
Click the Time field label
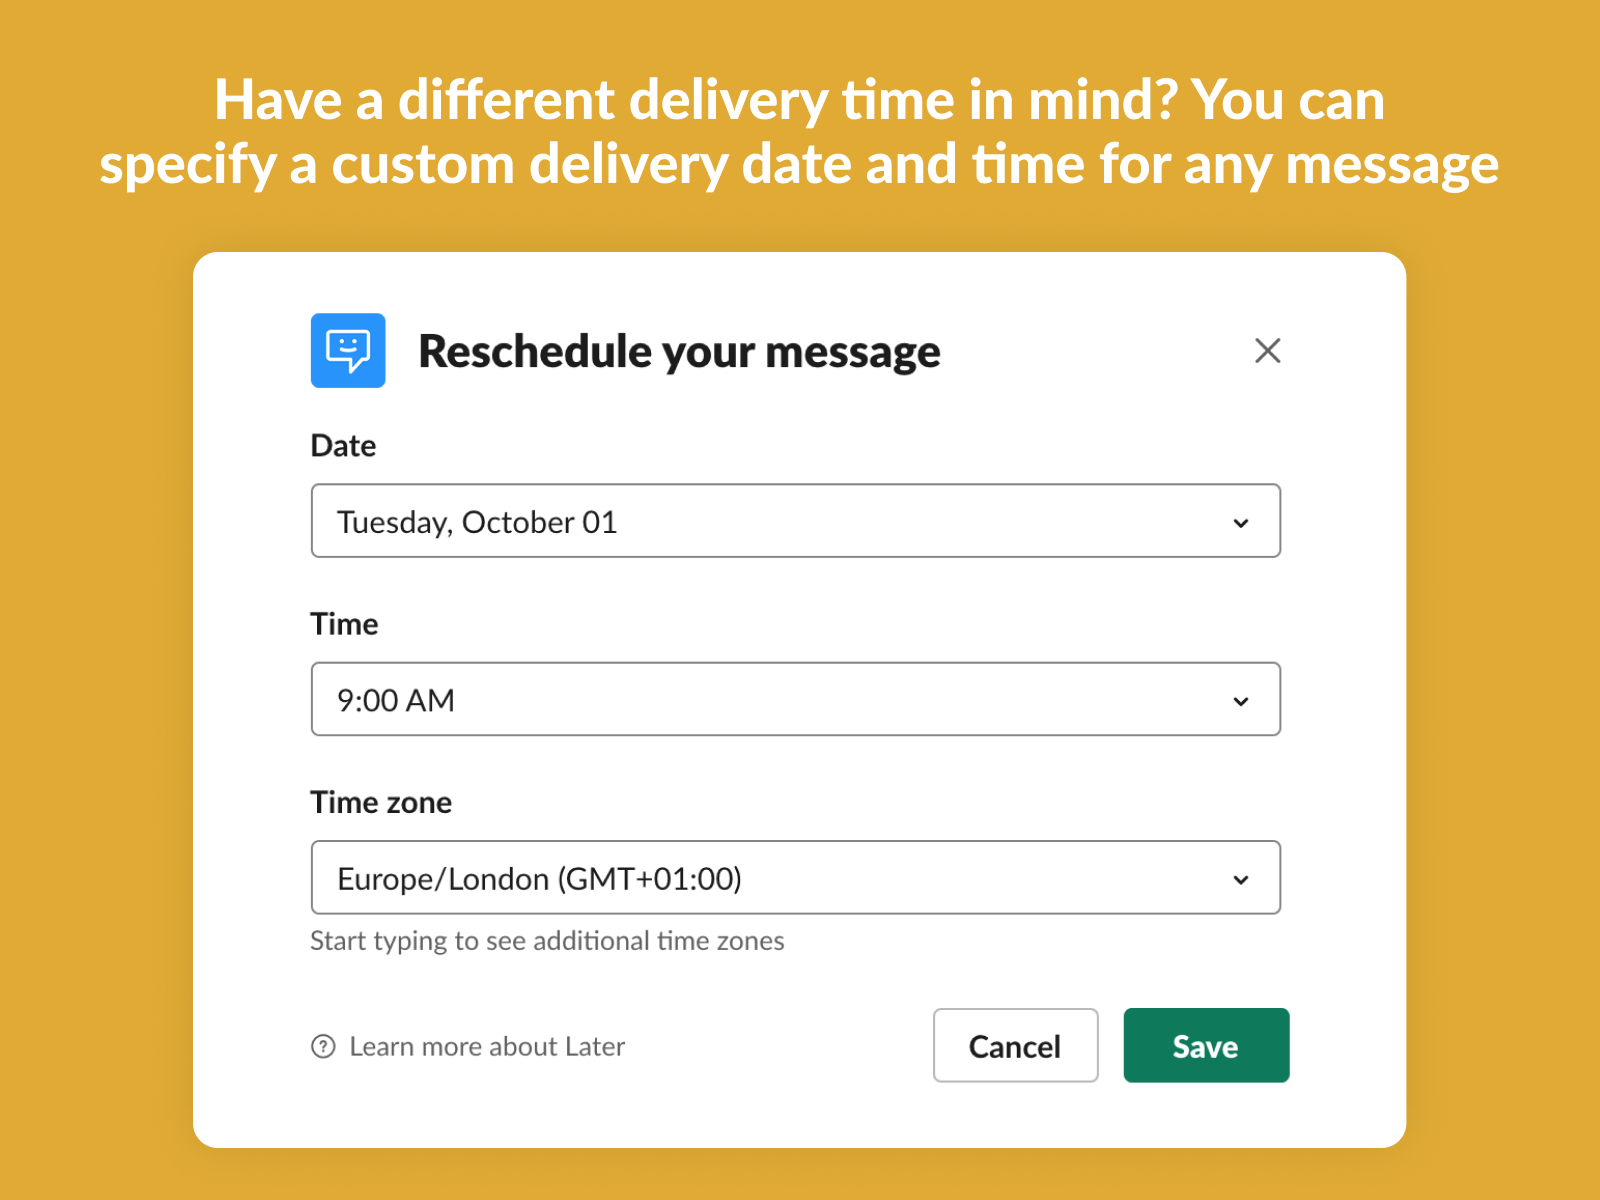344,624
